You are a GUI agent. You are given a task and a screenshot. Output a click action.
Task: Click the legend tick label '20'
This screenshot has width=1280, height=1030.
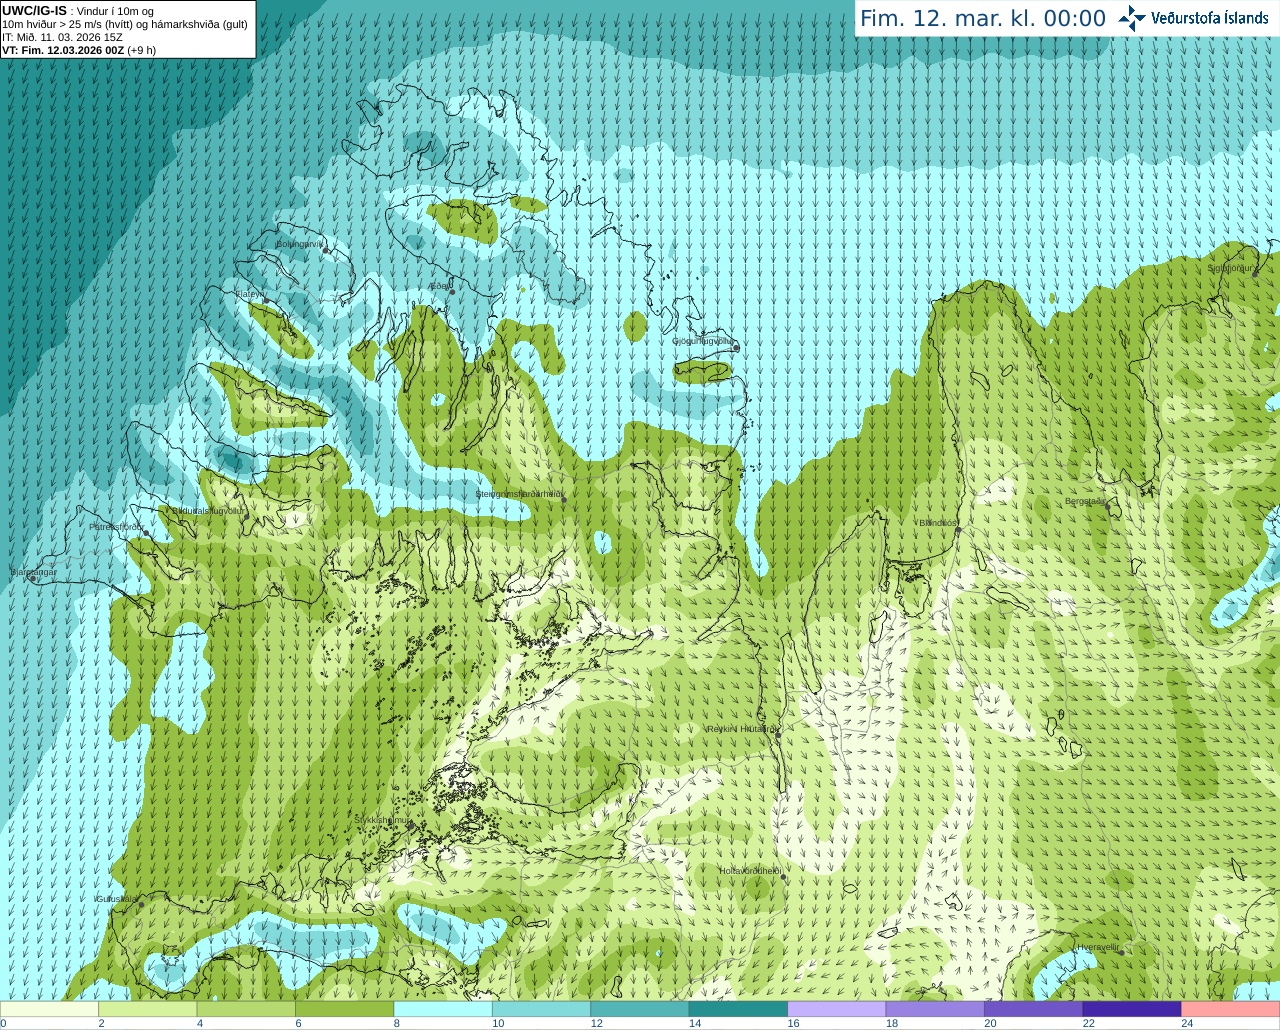click(990, 1023)
